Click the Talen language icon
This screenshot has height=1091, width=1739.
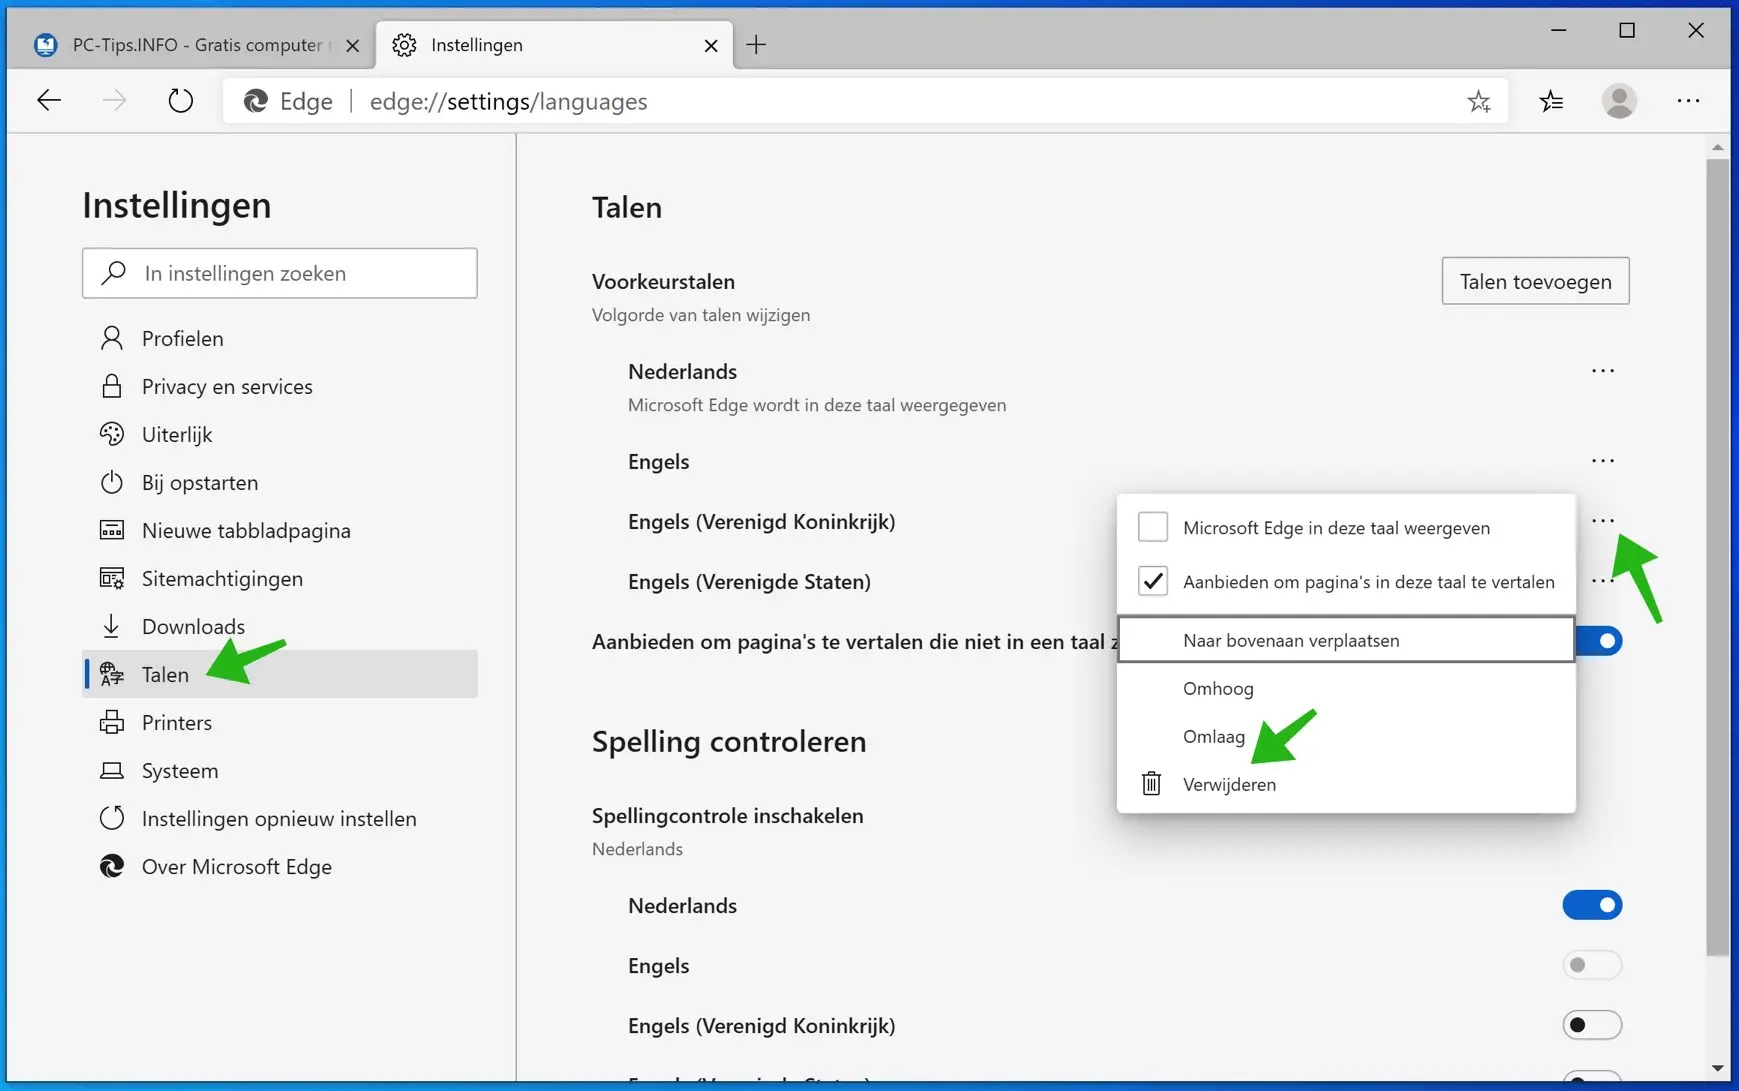(x=112, y=674)
